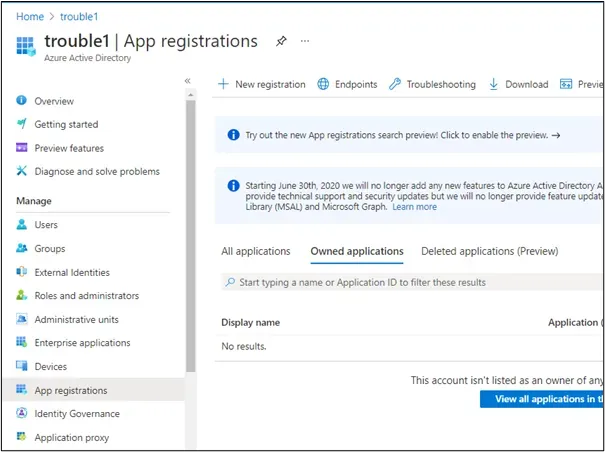Collapse the sidebar with double chevron

[188, 81]
